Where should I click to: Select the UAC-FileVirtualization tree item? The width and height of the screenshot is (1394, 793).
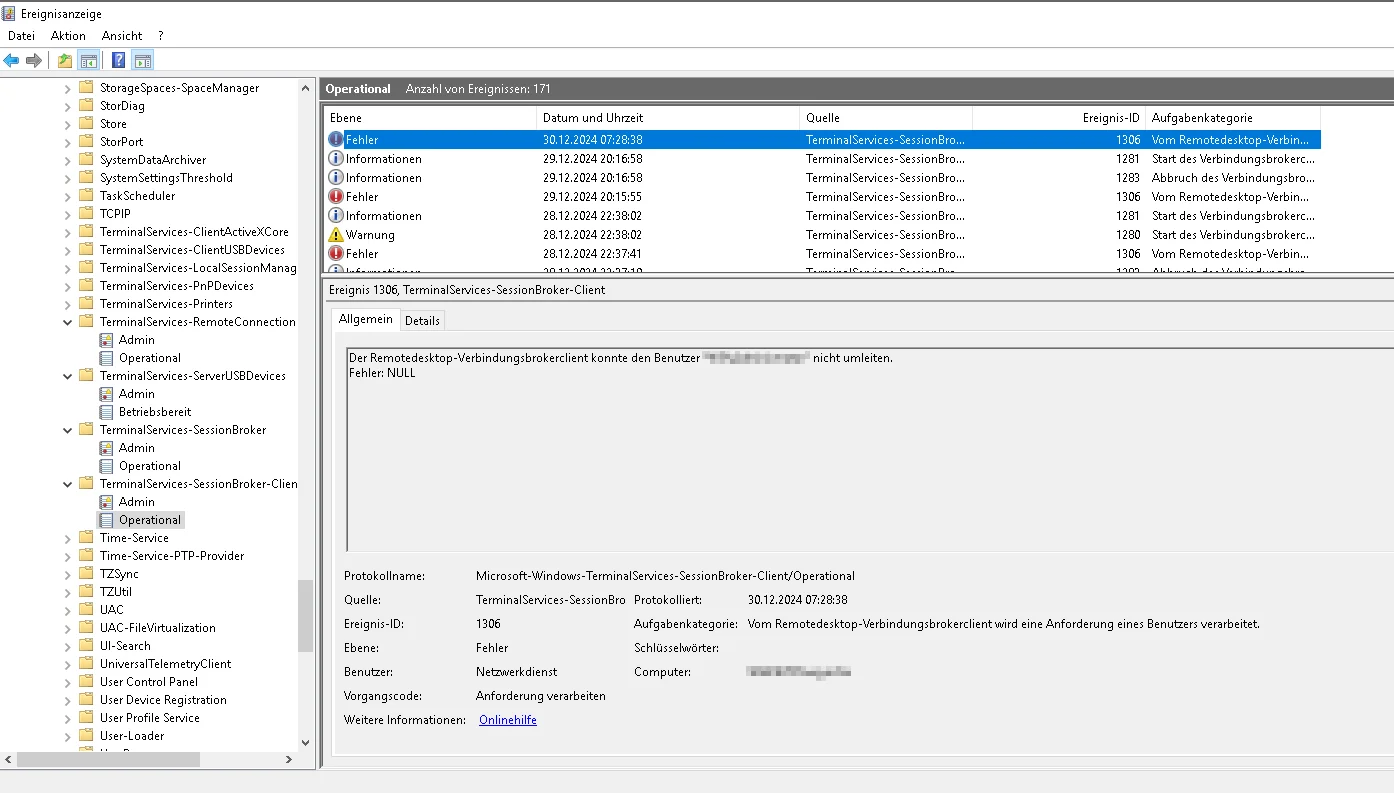157,628
